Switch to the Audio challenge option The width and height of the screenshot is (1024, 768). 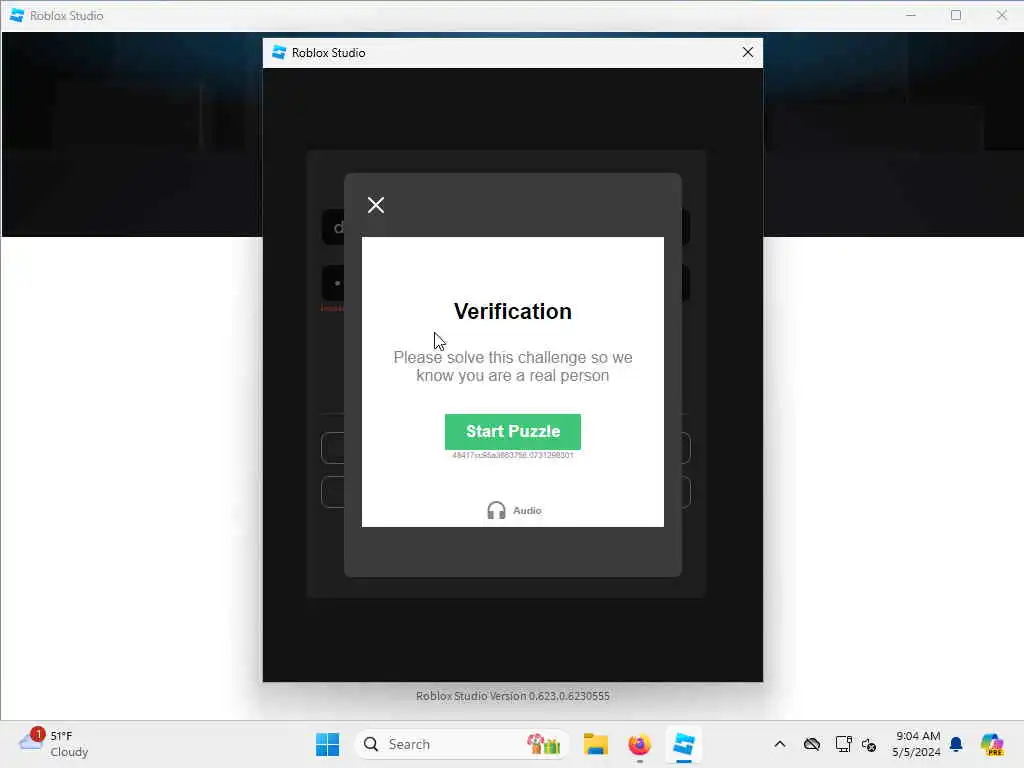click(x=515, y=510)
